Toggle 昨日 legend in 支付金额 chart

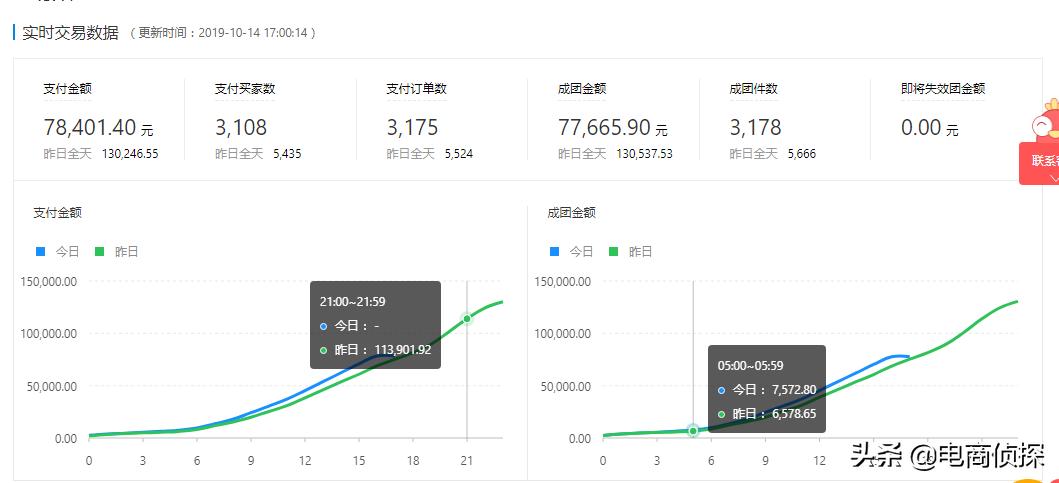coord(116,252)
